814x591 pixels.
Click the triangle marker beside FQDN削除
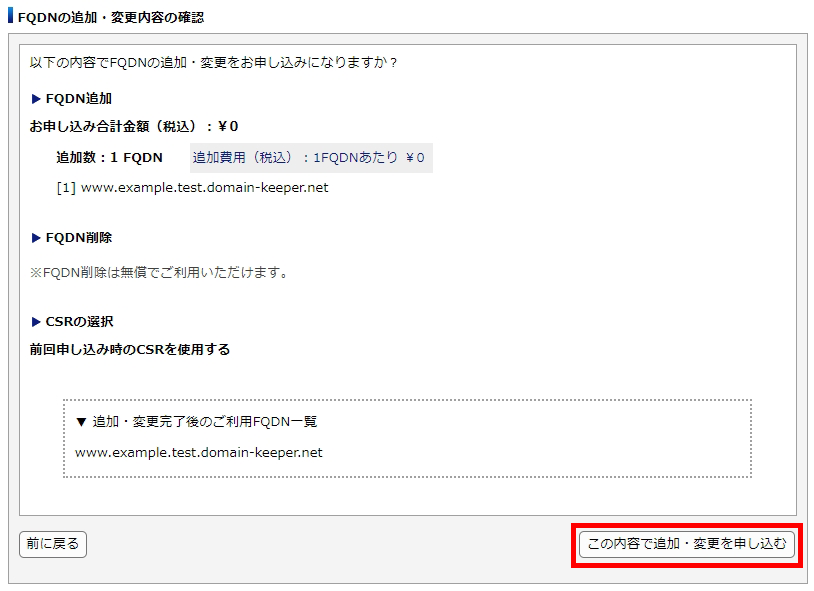click(36, 238)
